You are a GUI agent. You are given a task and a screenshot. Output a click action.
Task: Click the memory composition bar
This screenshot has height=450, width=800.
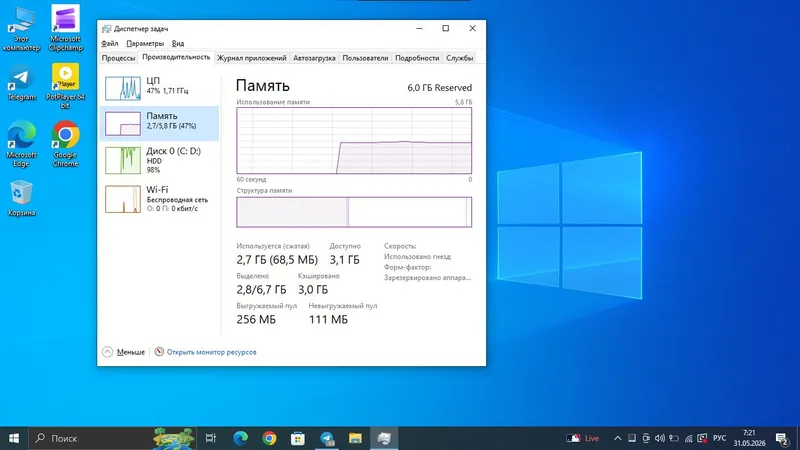[x=354, y=212]
